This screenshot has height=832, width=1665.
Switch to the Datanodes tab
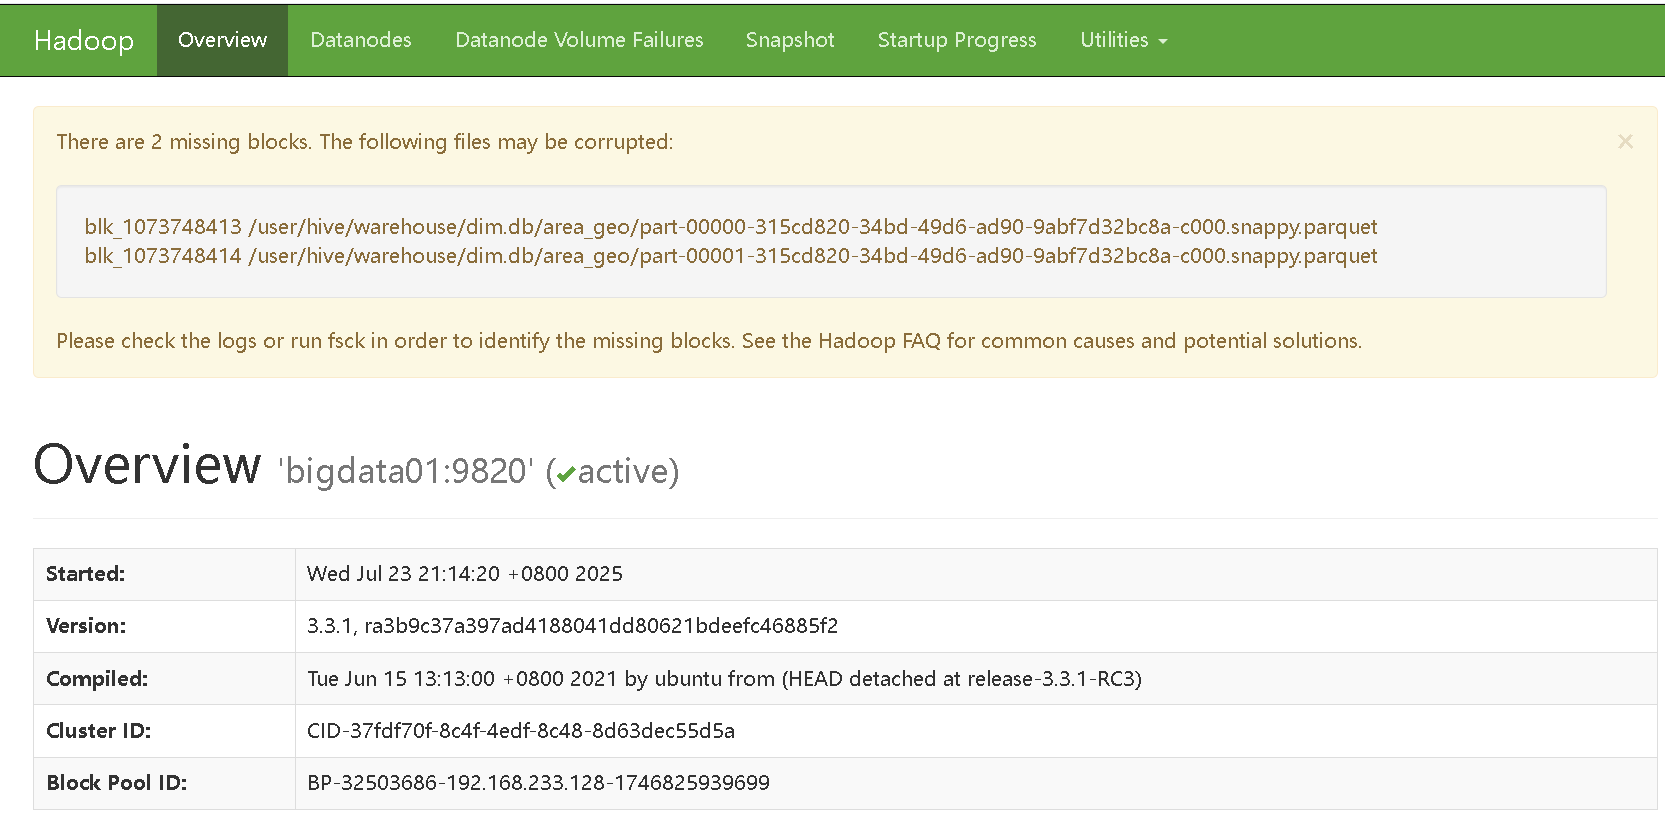tap(361, 40)
